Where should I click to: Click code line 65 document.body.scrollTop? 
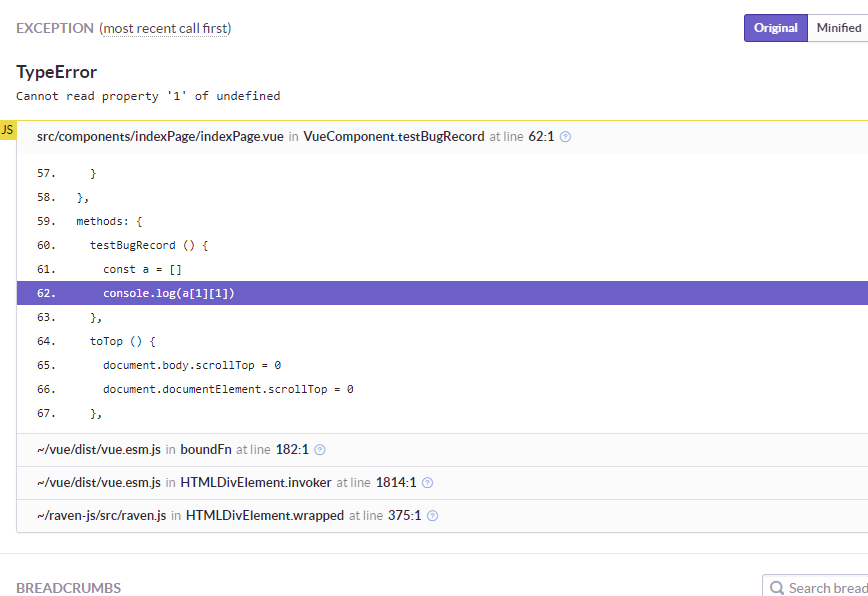coord(192,365)
